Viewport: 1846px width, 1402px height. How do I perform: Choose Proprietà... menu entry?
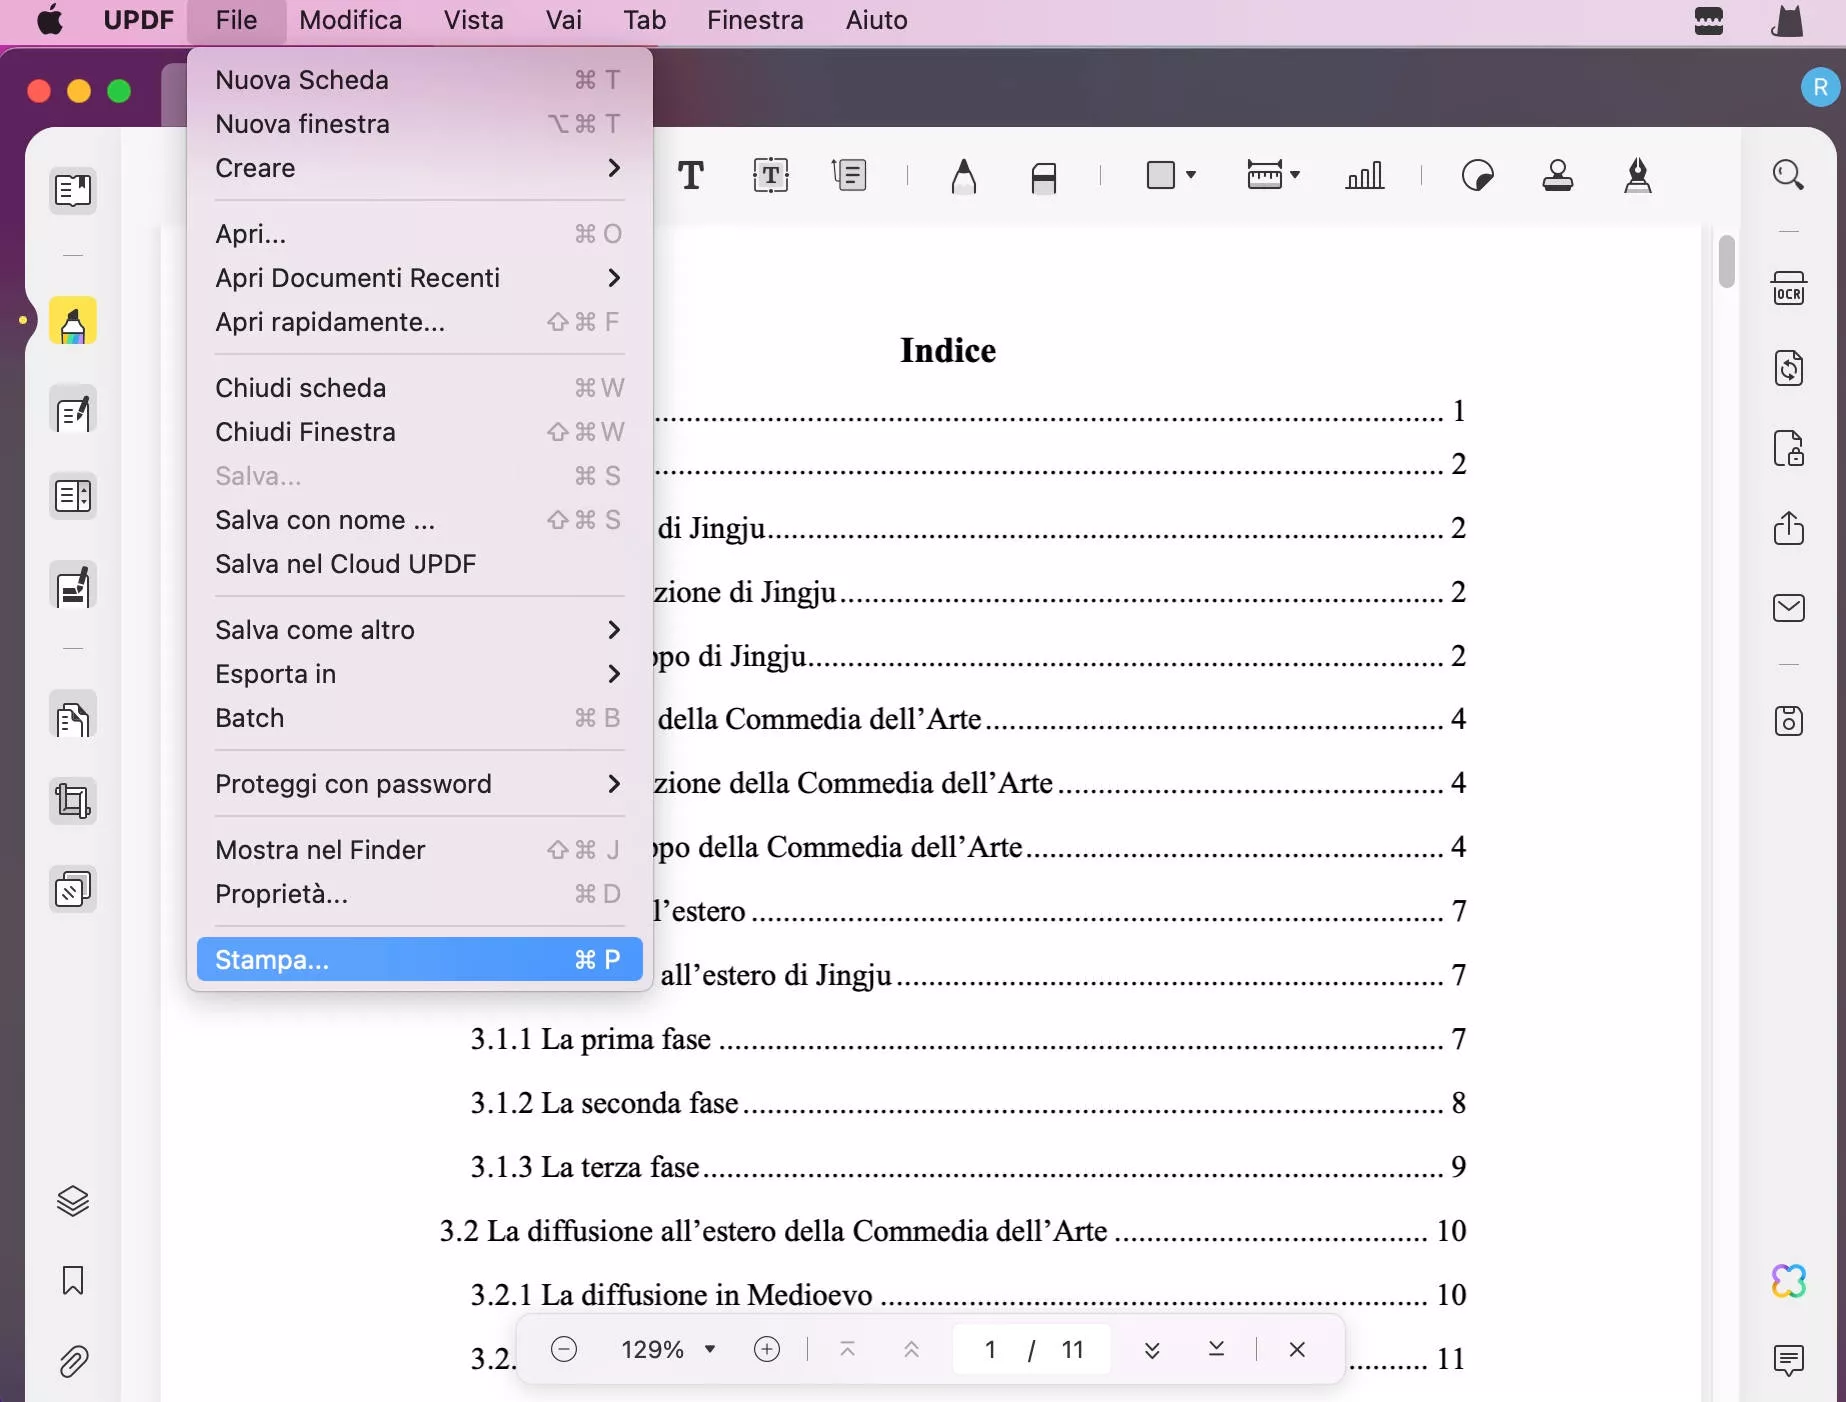coord(419,894)
